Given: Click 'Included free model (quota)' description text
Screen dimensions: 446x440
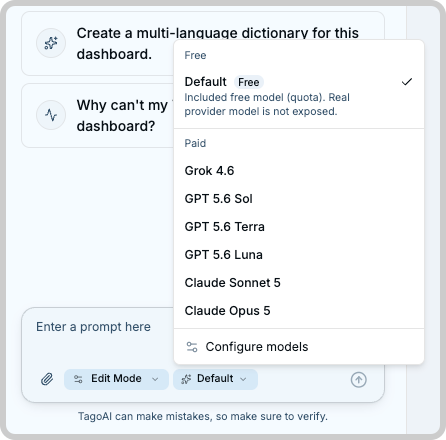Looking at the screenshot, I should (267, 104).
